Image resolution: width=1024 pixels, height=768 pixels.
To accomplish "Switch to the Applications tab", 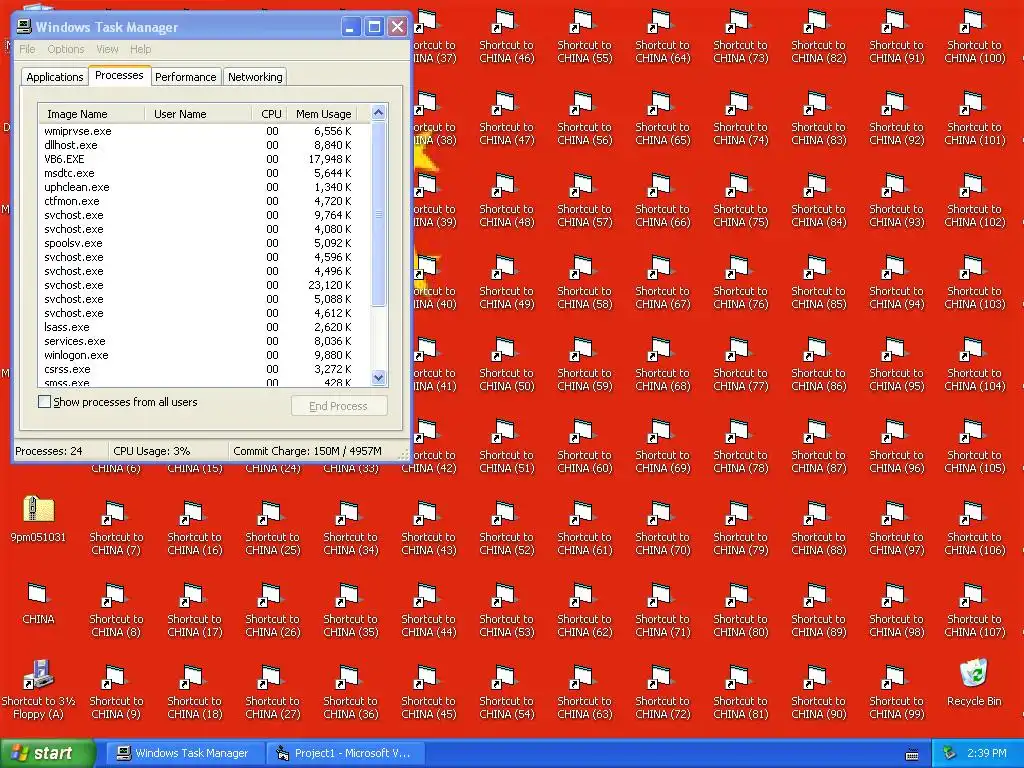I will (x=55, y=77).
